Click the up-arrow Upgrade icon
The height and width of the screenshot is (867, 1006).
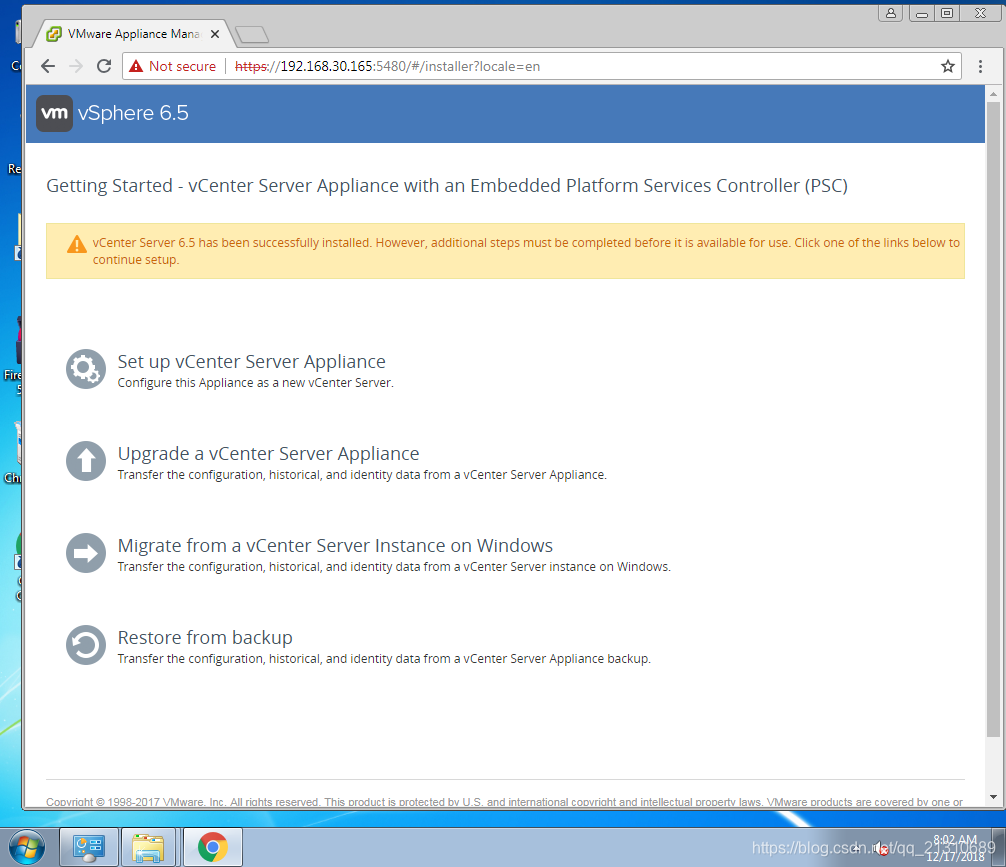tap(86, 461)
